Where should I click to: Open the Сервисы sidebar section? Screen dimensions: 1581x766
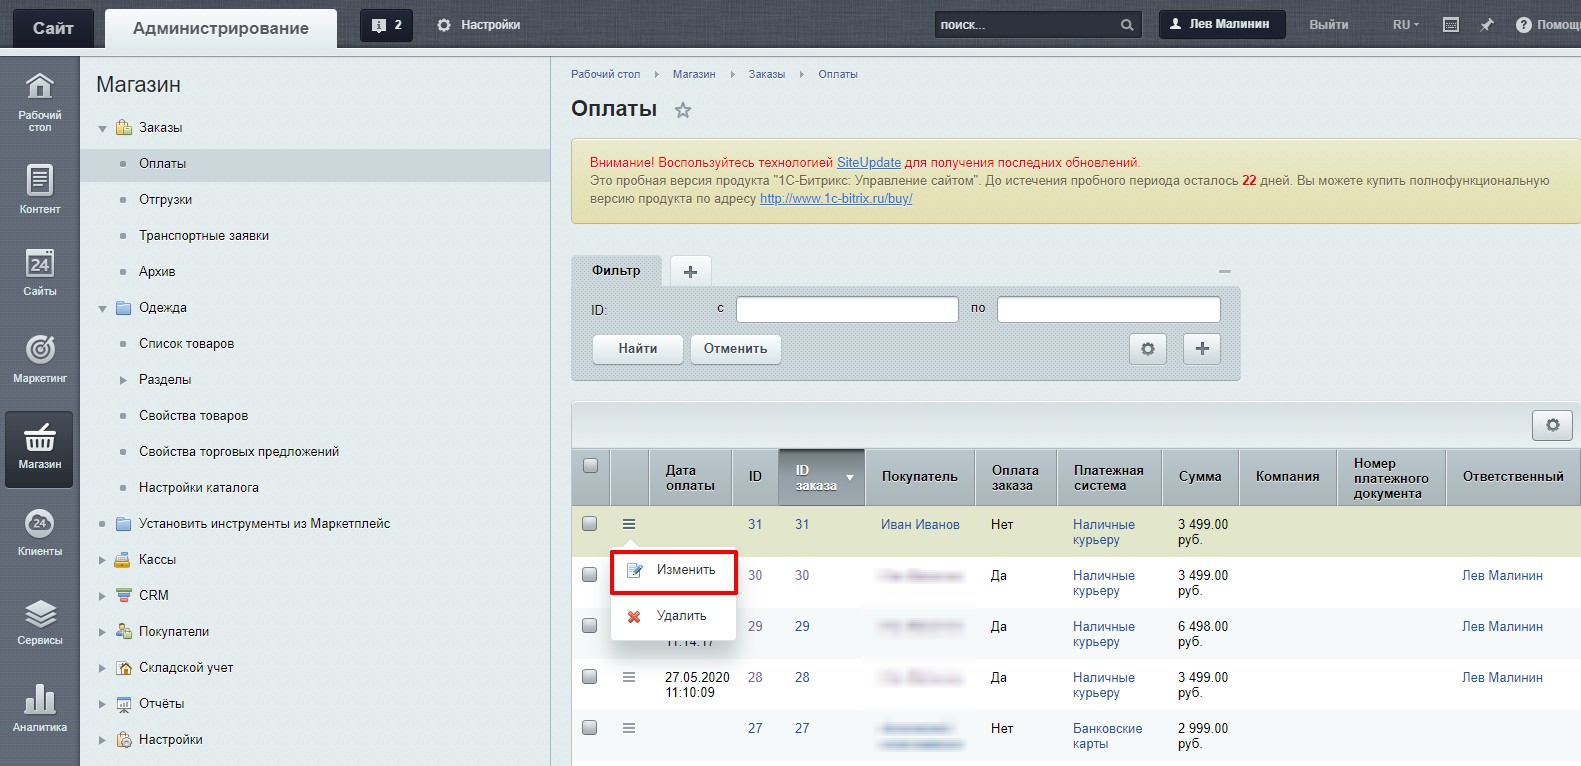tap(39, 621)
